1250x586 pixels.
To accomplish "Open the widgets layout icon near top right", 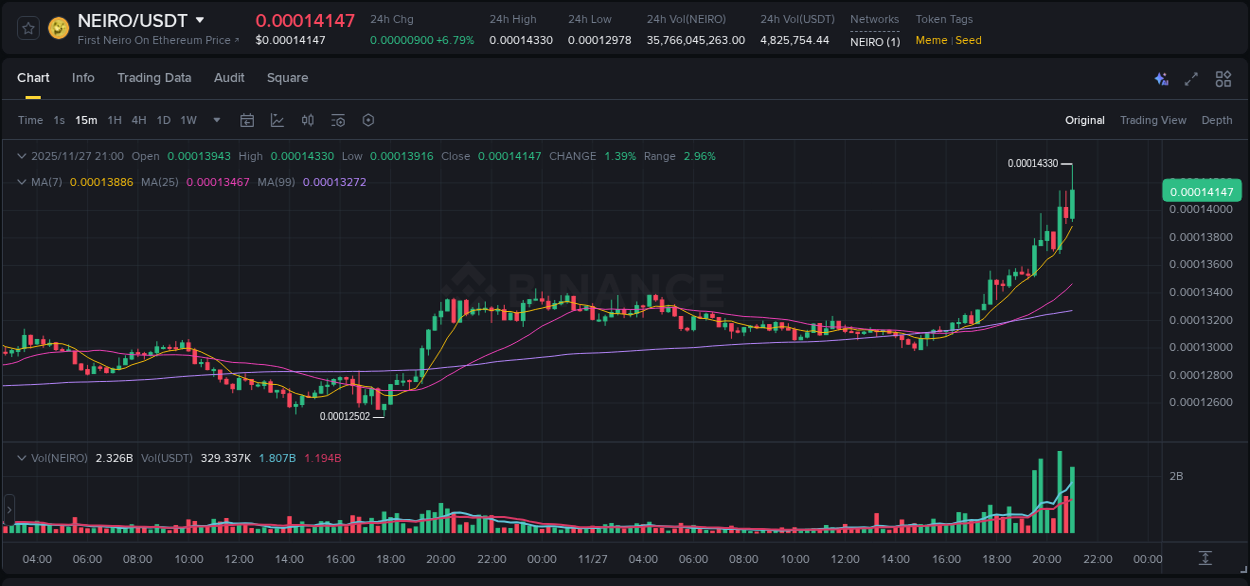I will 1223,78.
